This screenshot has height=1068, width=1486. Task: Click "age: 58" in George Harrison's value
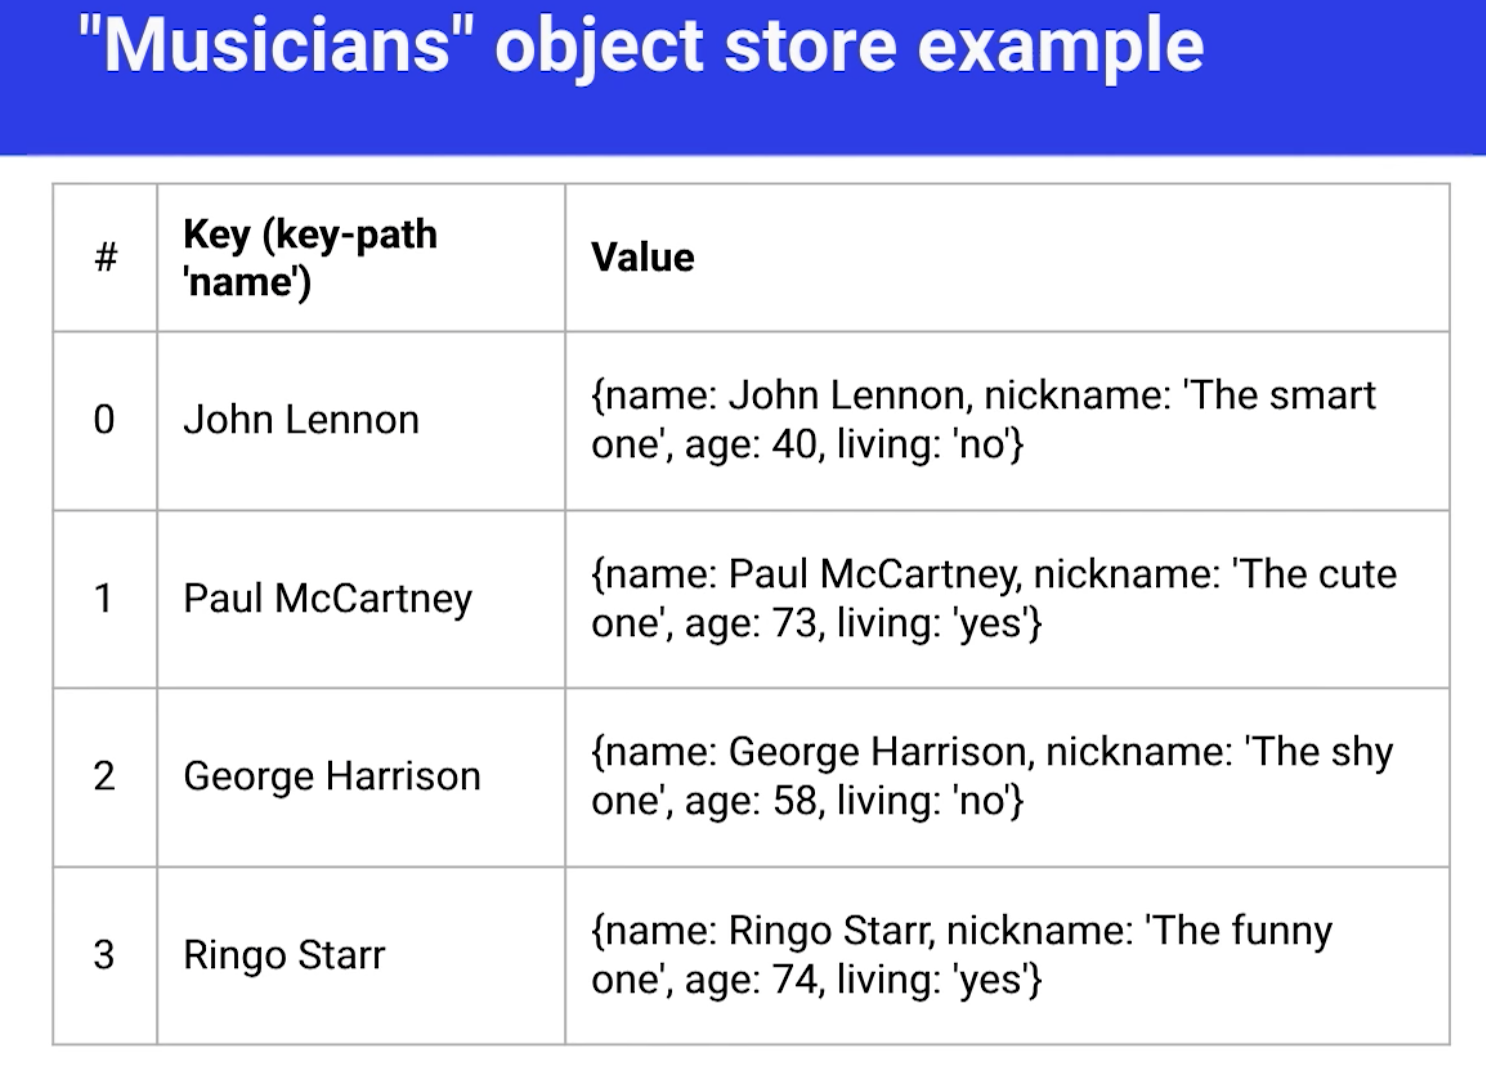pyautogui.click(x=752, y=801)
